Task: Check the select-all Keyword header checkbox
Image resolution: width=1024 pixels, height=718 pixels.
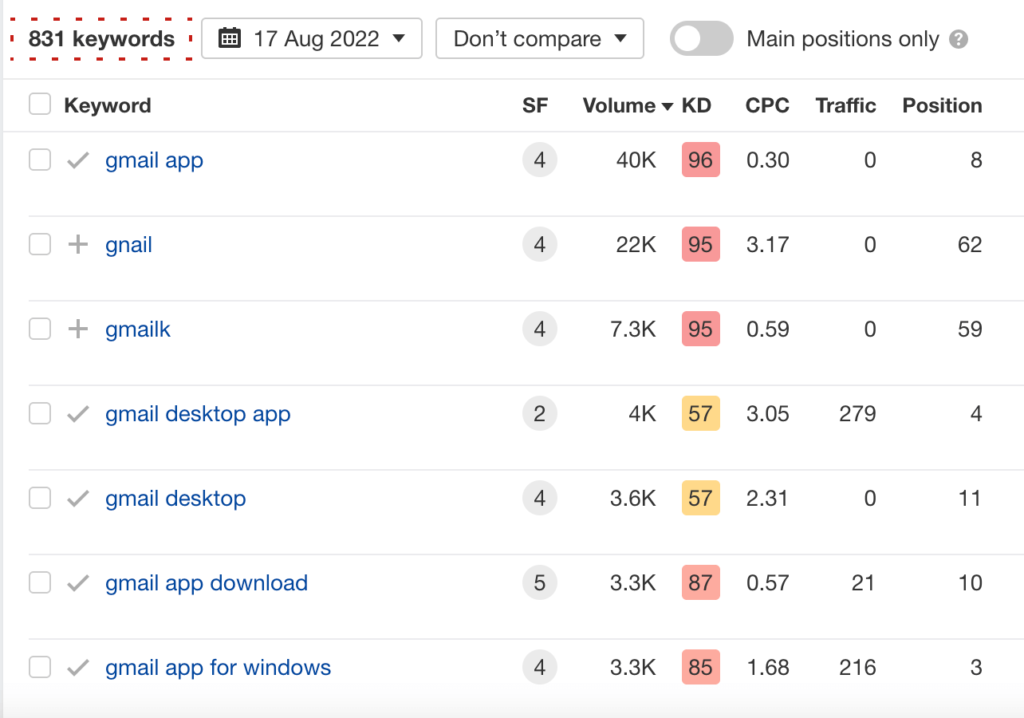Action: (x=40, y=105)
